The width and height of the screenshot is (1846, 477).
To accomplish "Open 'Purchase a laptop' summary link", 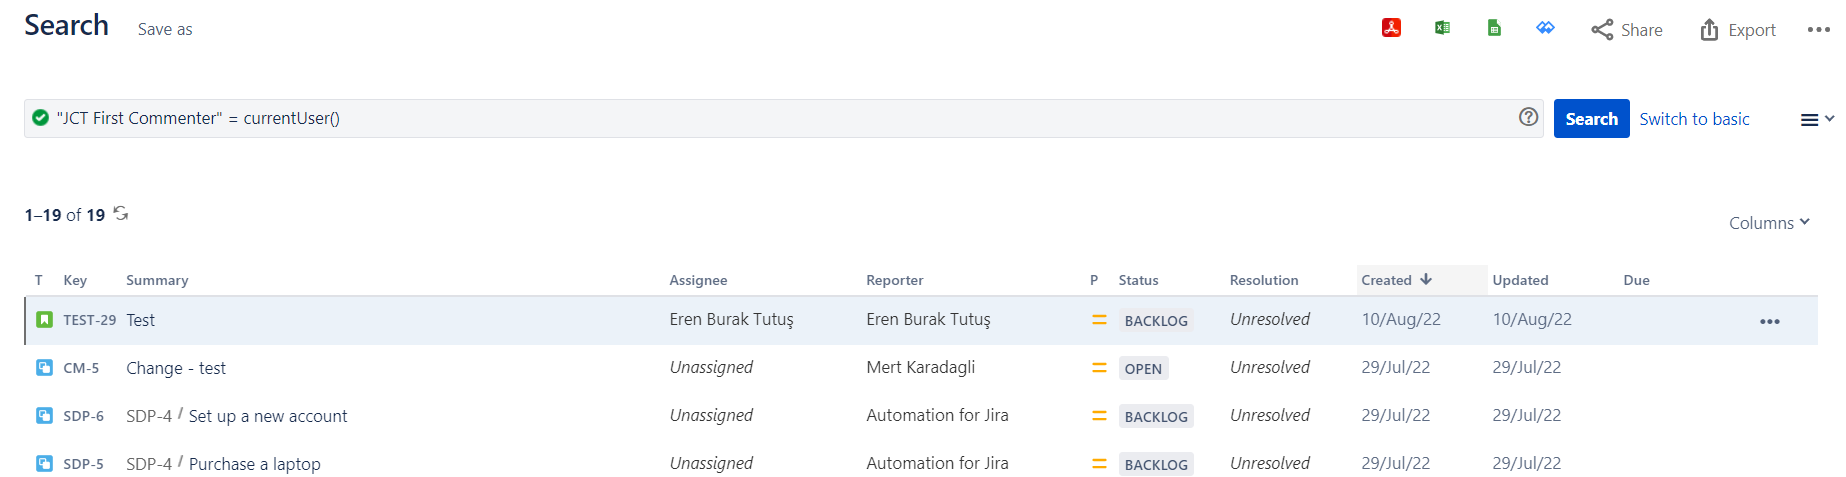I will click(255, 464).
